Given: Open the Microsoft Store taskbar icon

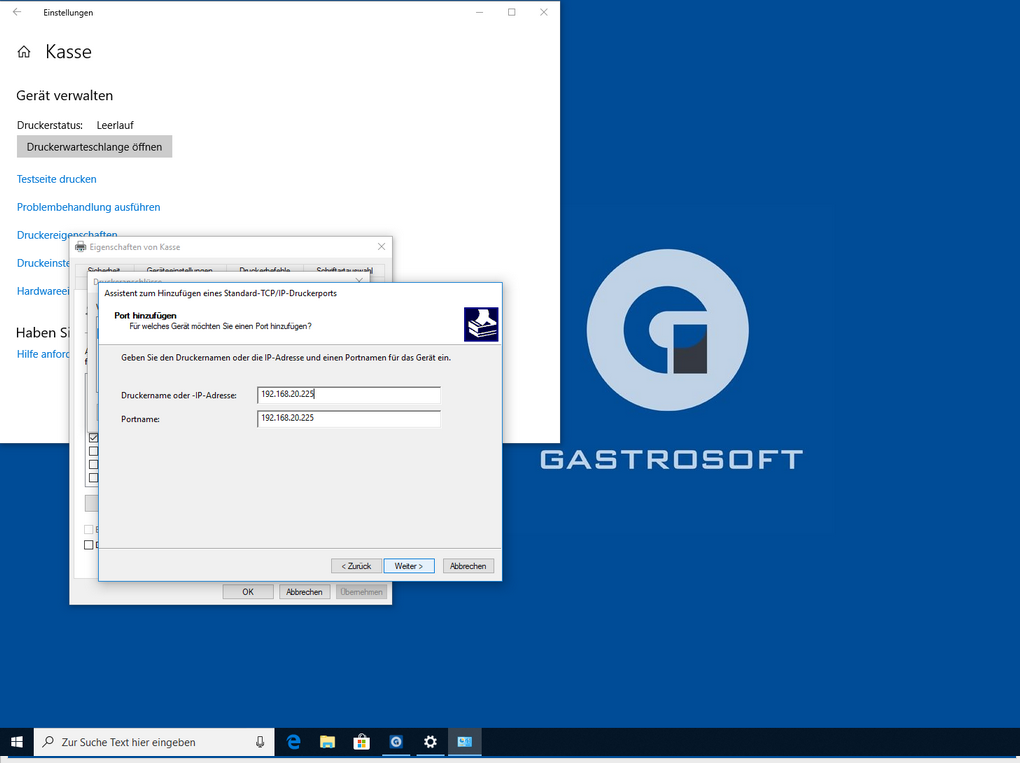Looking at the screenshot, I should point(362,742).
